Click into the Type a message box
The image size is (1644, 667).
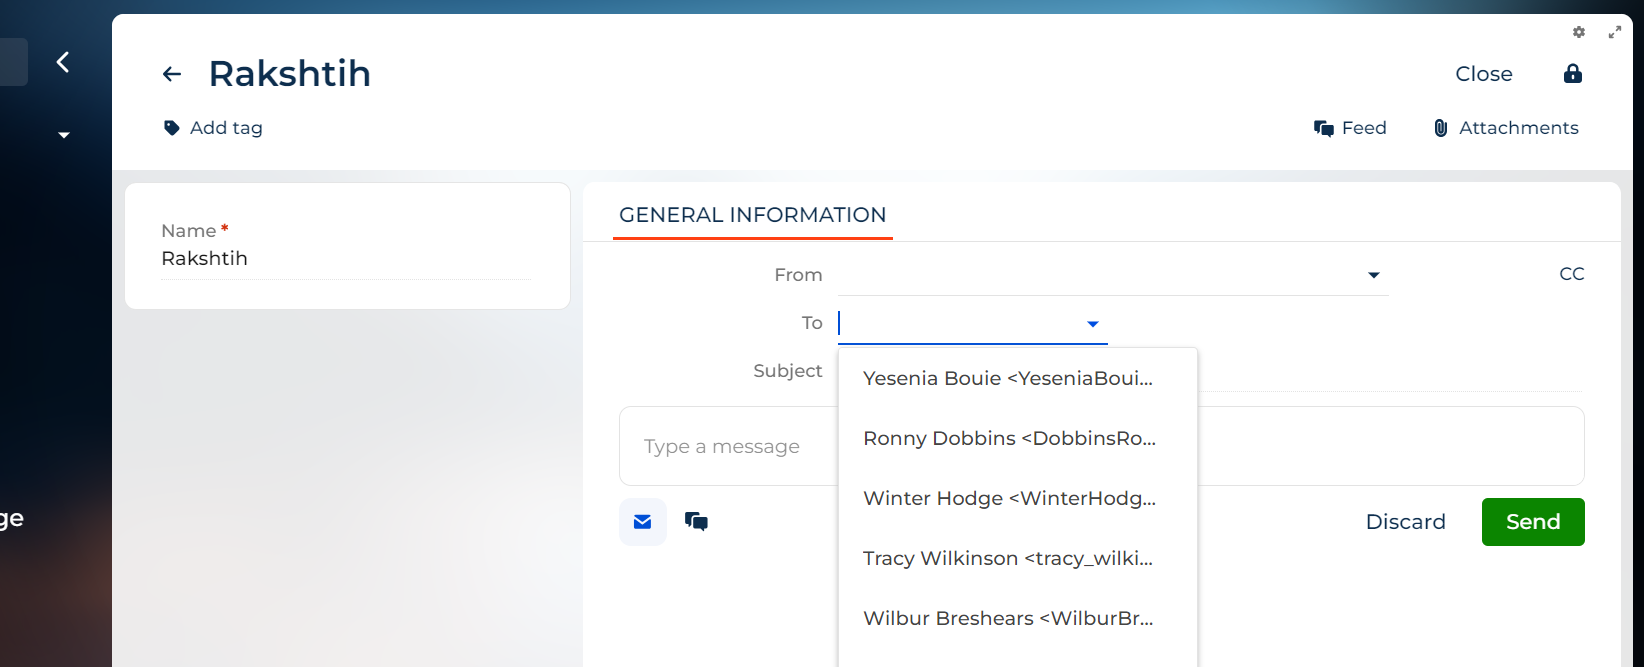[1102, 446]
